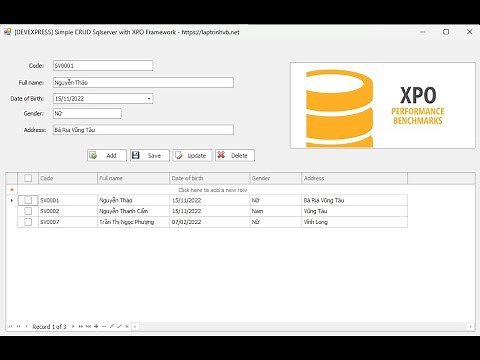This screenshot has height=360, width=480.
Task: Select the grid cell 'Nguyễn Thảo'
Action: (133, 200)
